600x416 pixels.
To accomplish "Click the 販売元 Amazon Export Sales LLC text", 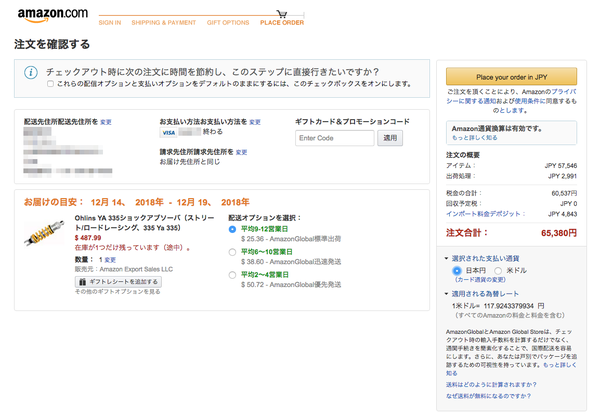I will (x=124, y=269).
